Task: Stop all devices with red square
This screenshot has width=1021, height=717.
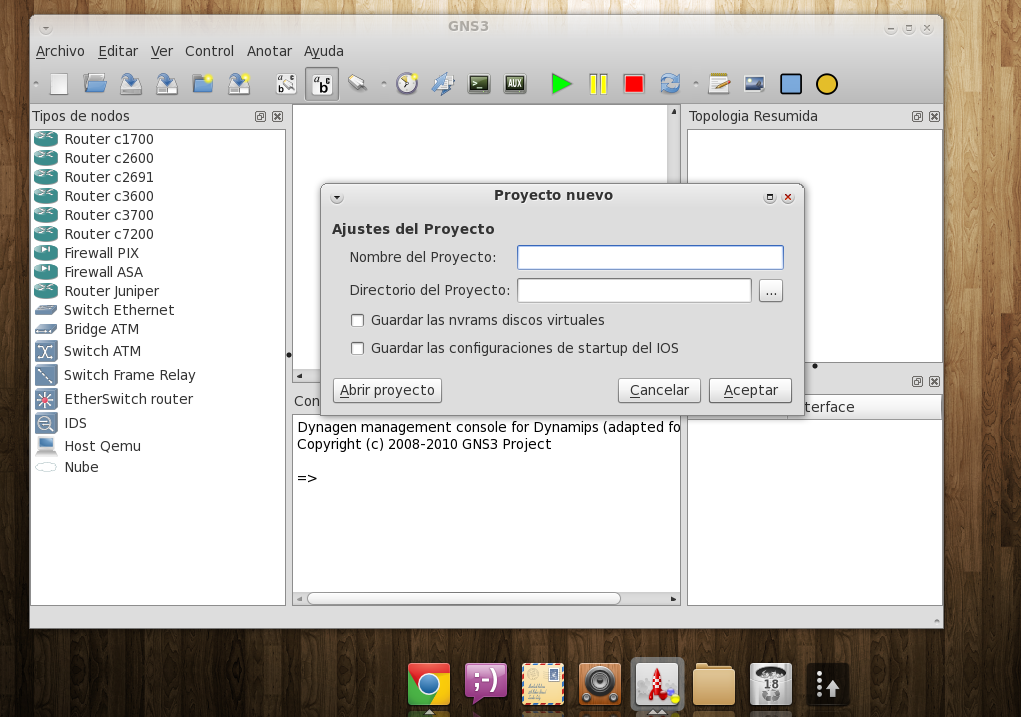Action: [x=634, y=84]
